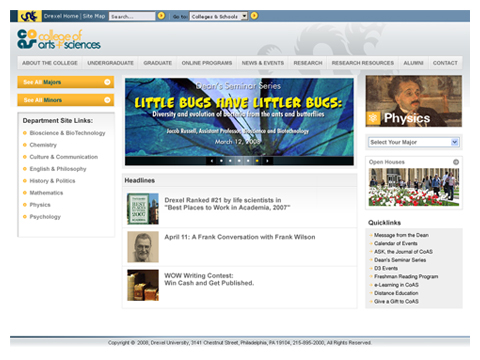Click the search input field
This screenshot has width=480, height=360.
pyautogui.click(x=132, y=16)
